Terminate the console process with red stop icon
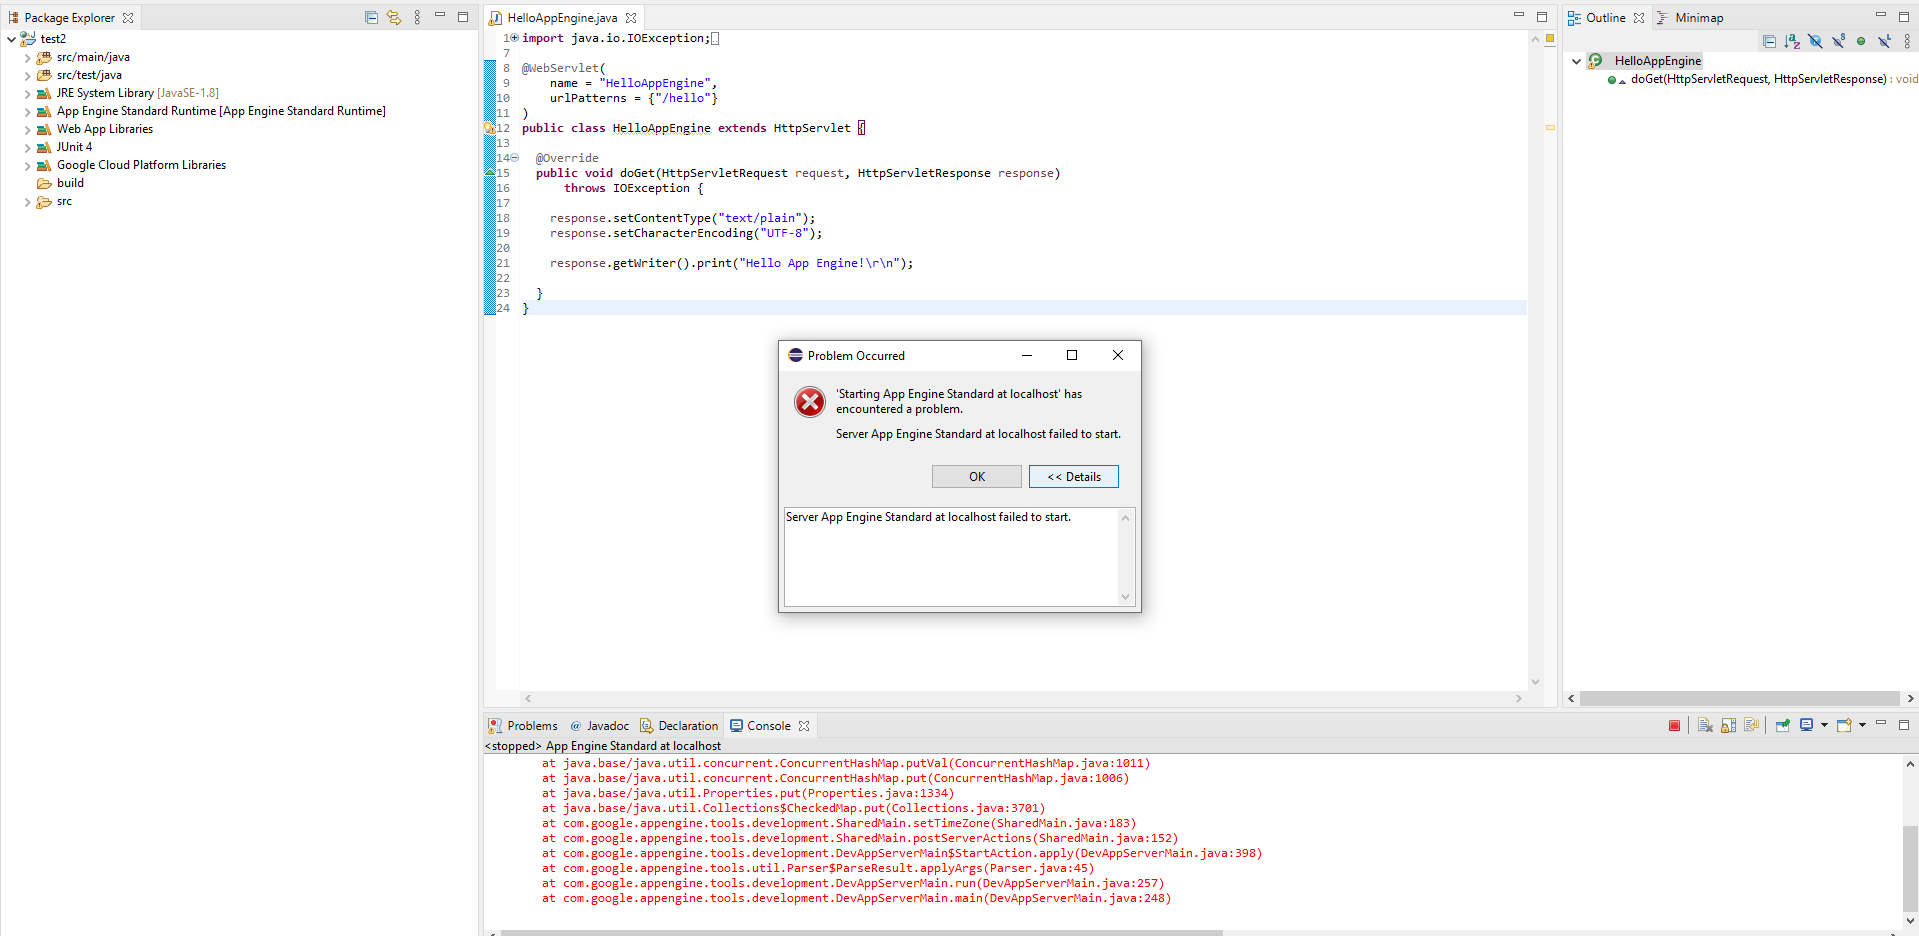This screenshot has height=936, width=1919. point(1675,725)
